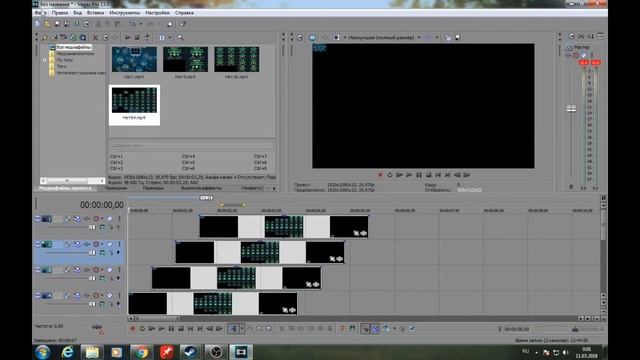Insert a region using the bottom toolbar icon
This screenshot has height=360, width=640.
[x=352, y=329]
